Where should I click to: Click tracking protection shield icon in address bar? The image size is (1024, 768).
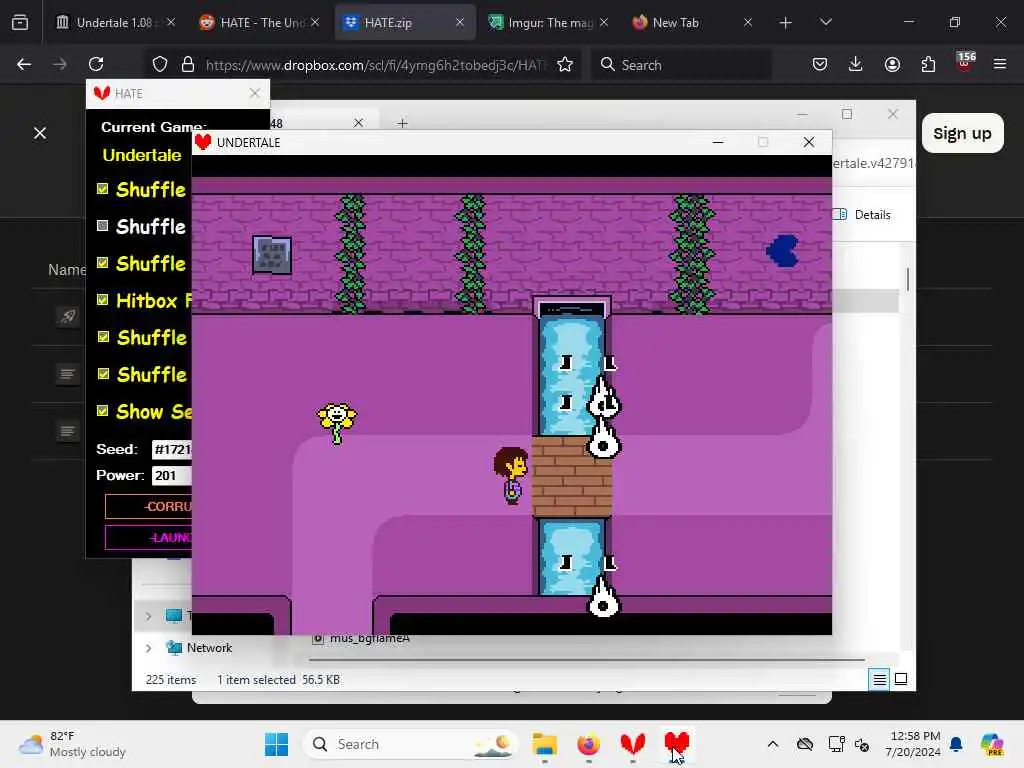160,64
